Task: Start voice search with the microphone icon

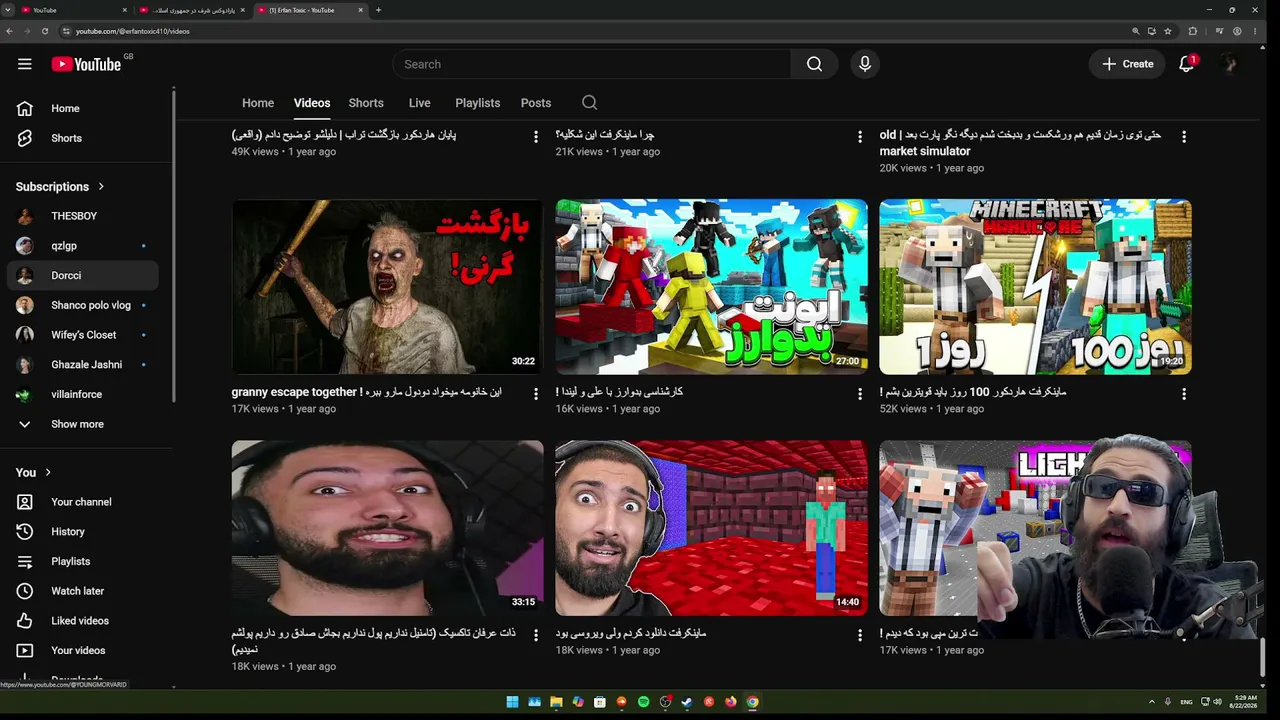Action: point(865,64)
